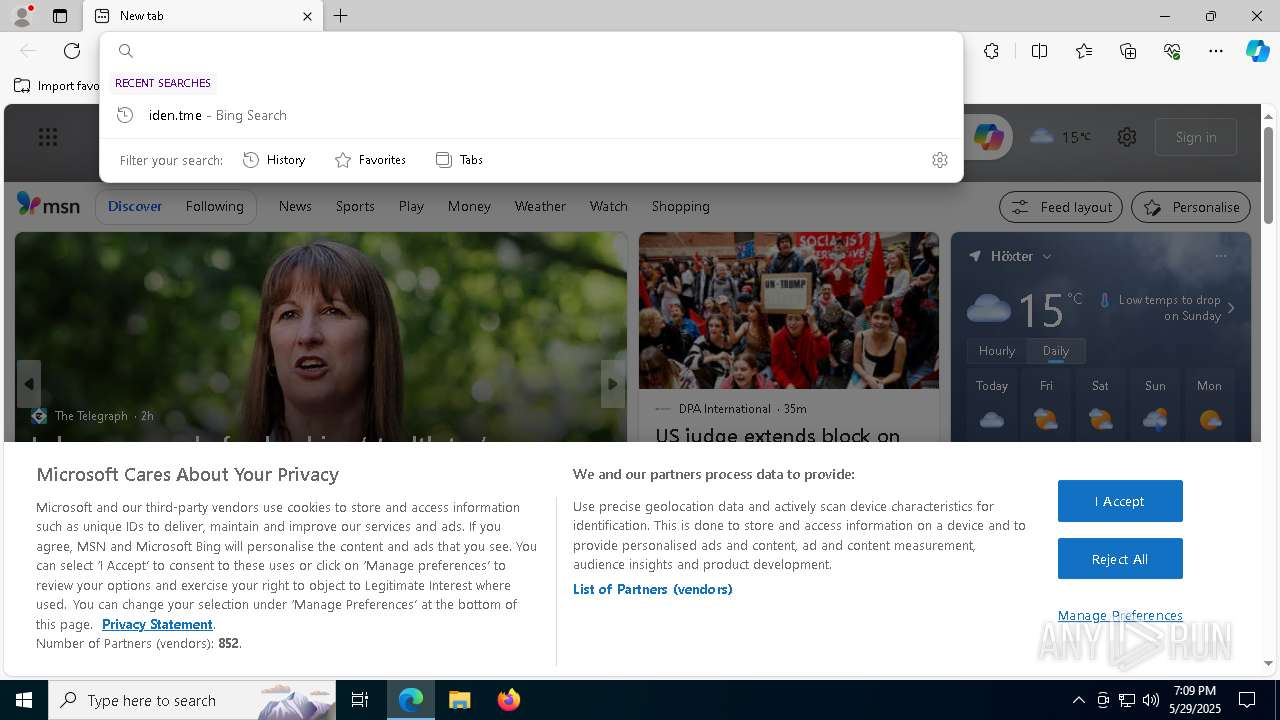Launch Firefox from the taskbar

pos(509,700)
